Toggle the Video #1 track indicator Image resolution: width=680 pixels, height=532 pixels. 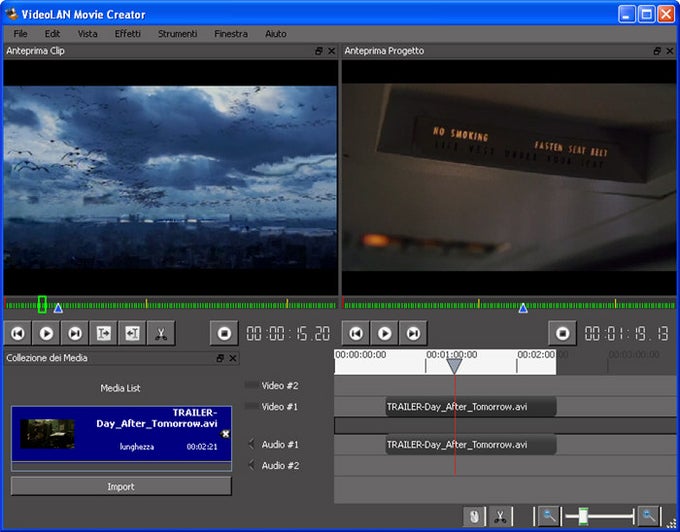point(252,406)
